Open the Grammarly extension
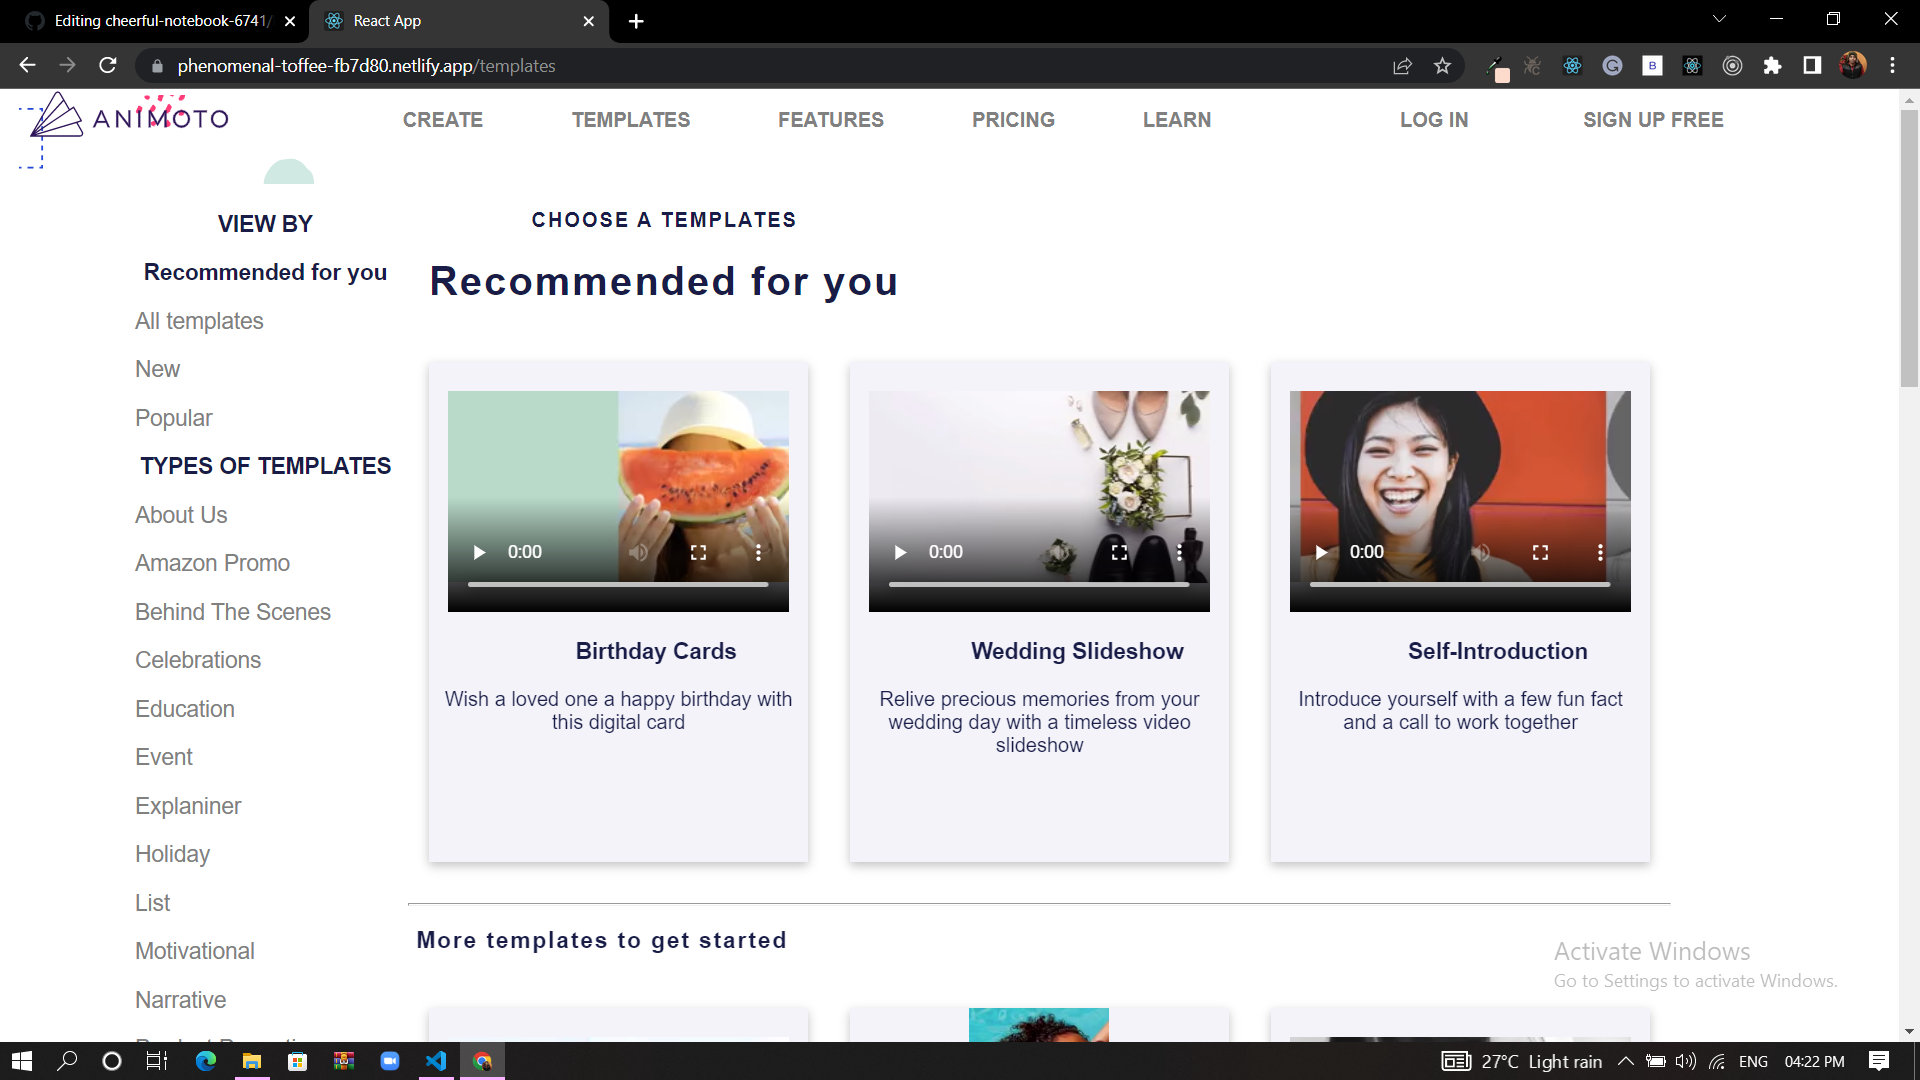1920x1080 pixels. 1612,65
